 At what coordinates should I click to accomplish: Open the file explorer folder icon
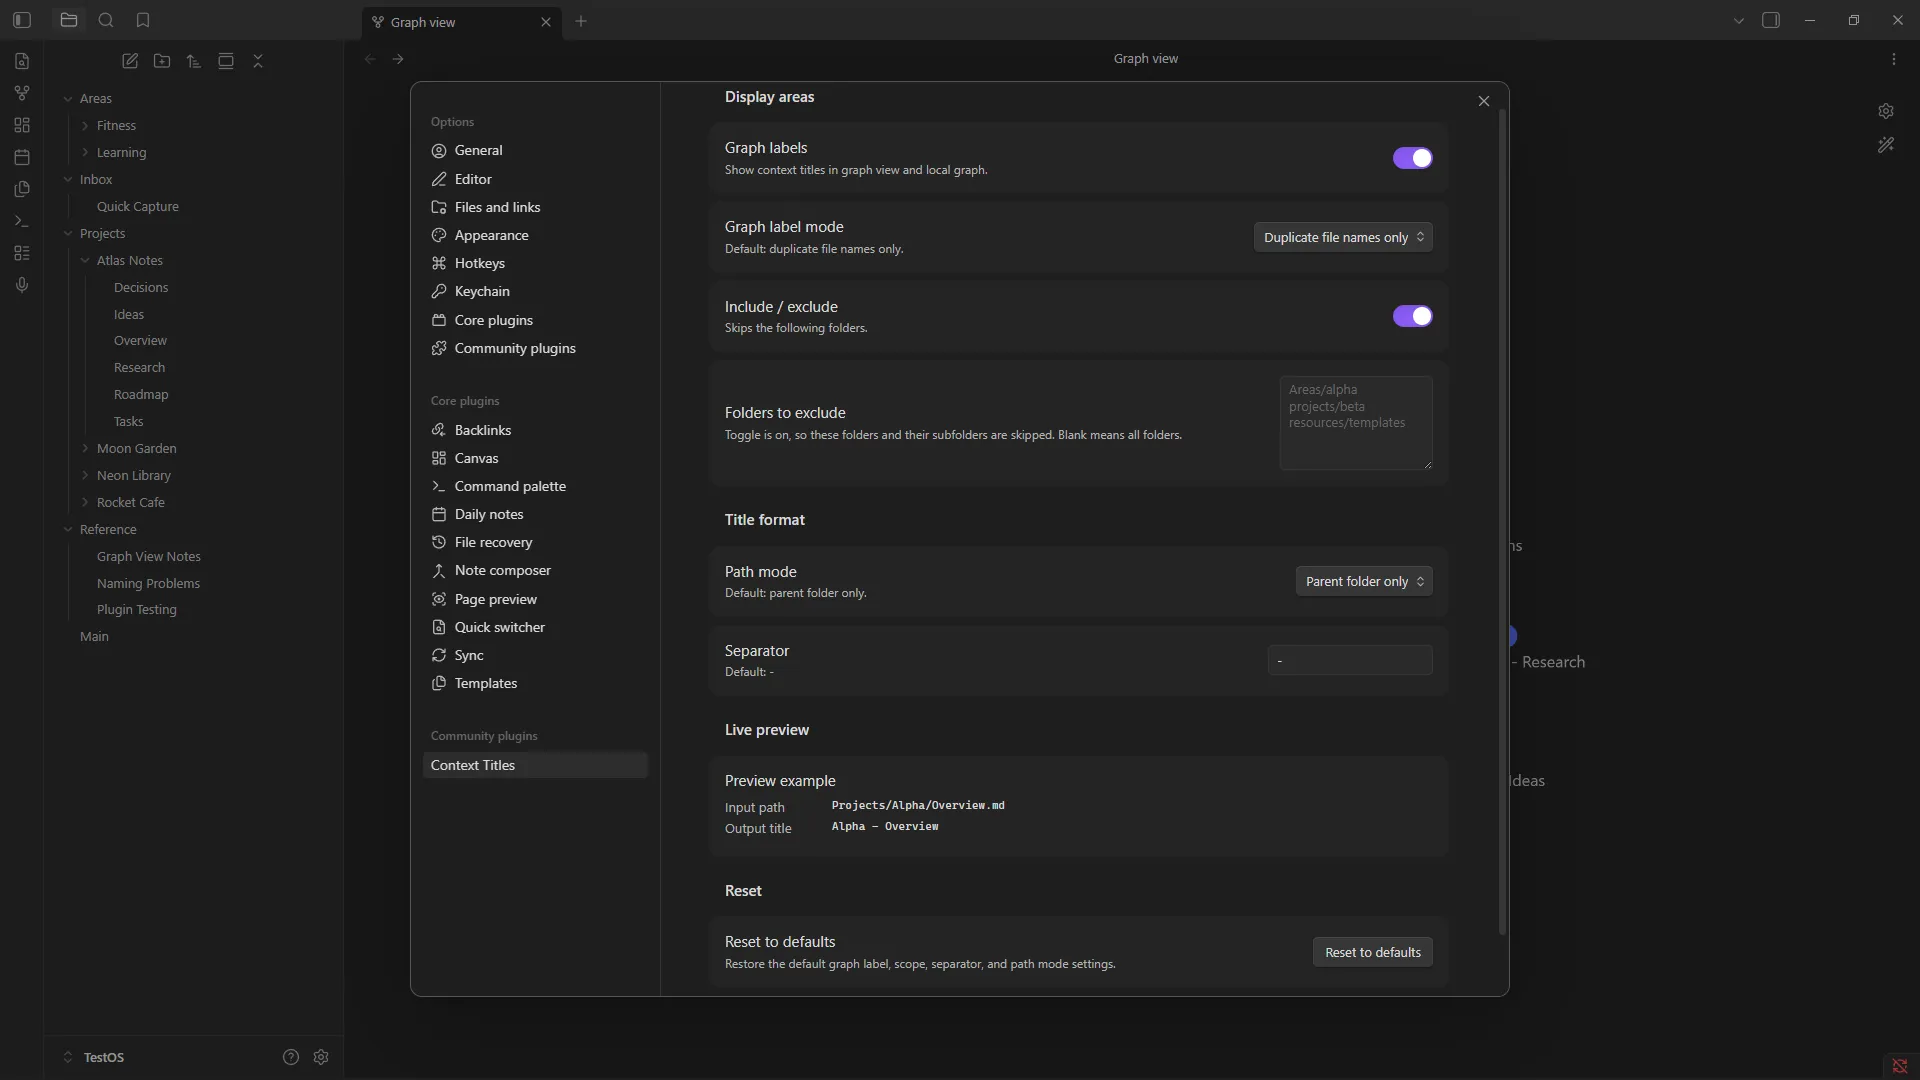(69, 20)
